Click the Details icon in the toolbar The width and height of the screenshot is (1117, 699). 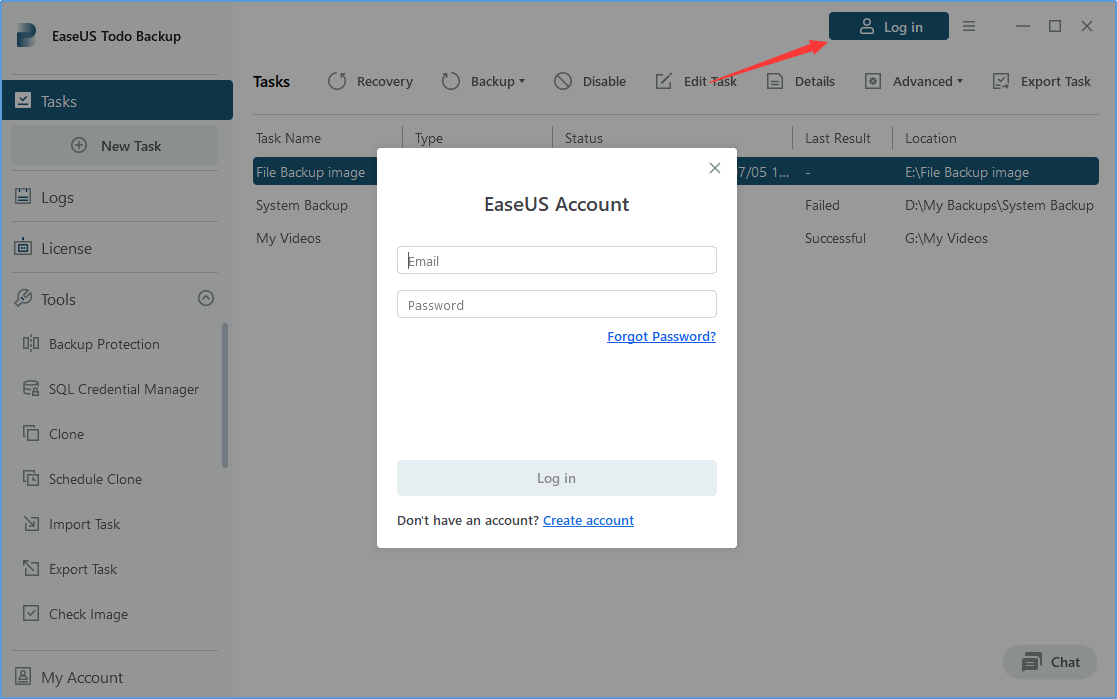[800, 81]
